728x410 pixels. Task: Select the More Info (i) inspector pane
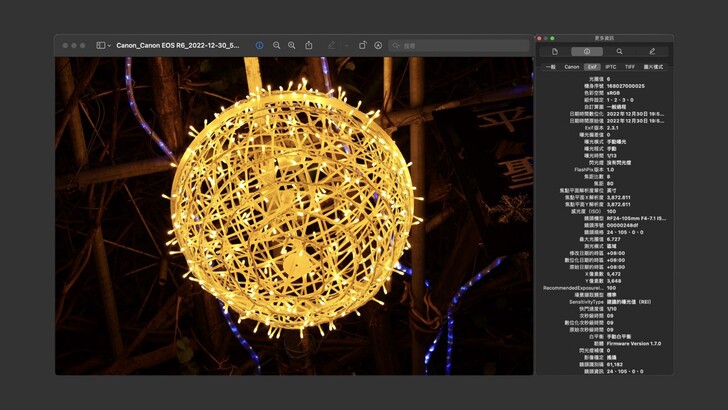click(x=587, y=51)
